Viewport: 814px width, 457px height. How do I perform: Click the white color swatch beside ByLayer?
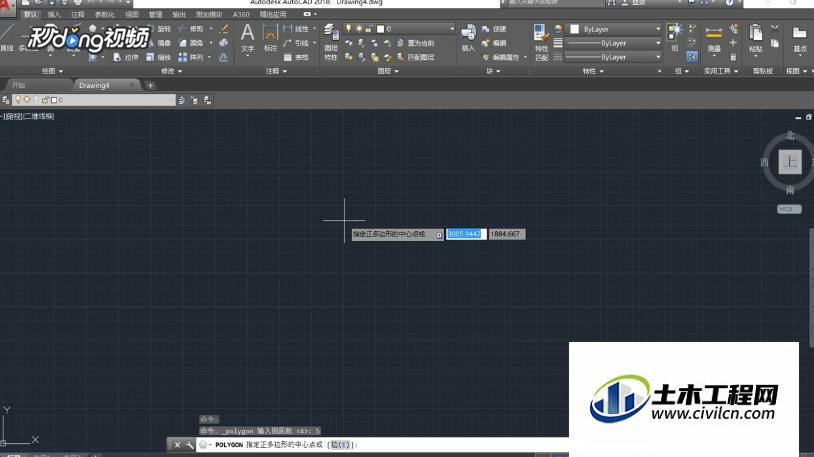574,29
